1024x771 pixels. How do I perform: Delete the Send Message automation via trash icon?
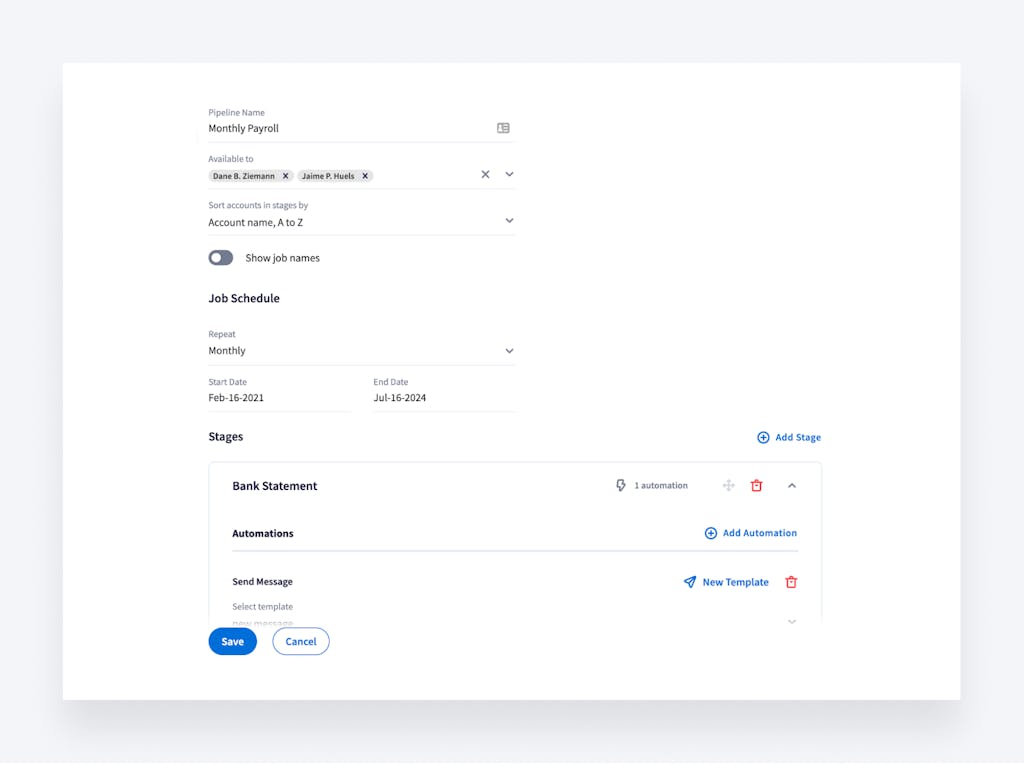pos(791,582)
